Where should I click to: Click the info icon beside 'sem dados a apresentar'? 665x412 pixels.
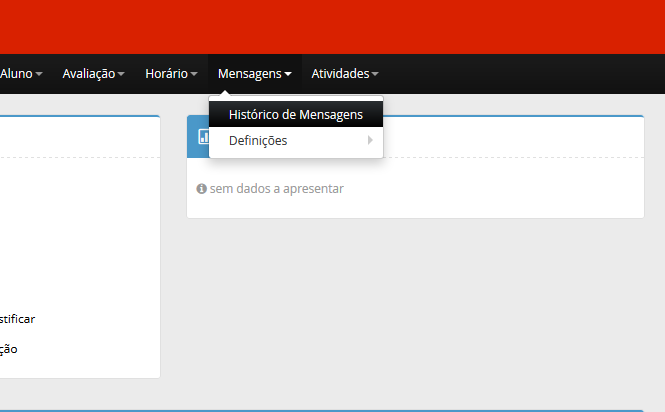pyautogui.click(x=202, y=188)
